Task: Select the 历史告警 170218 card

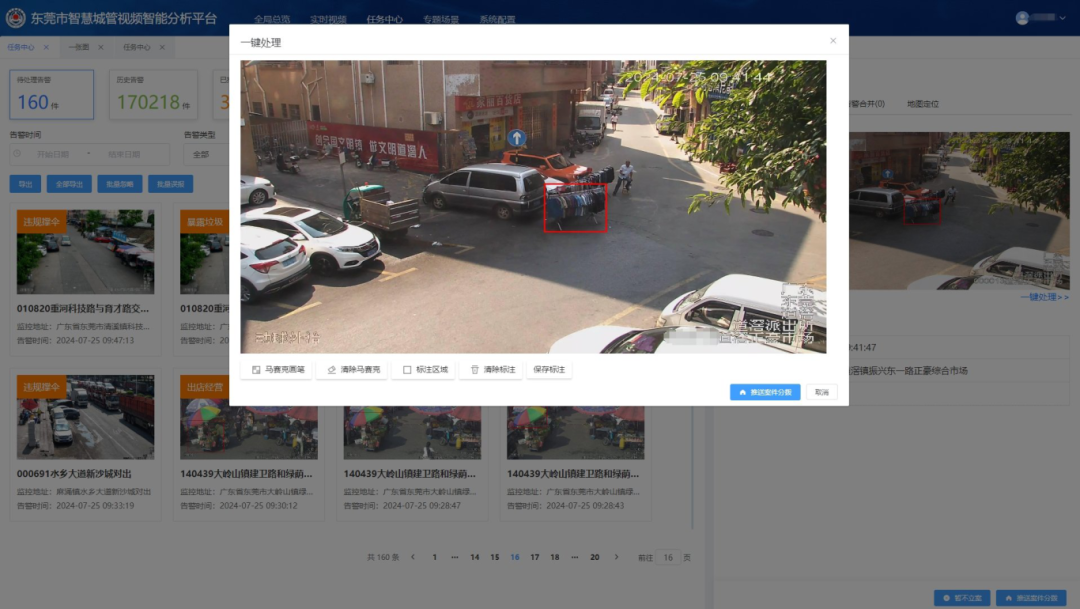Action: click(154, 94)
